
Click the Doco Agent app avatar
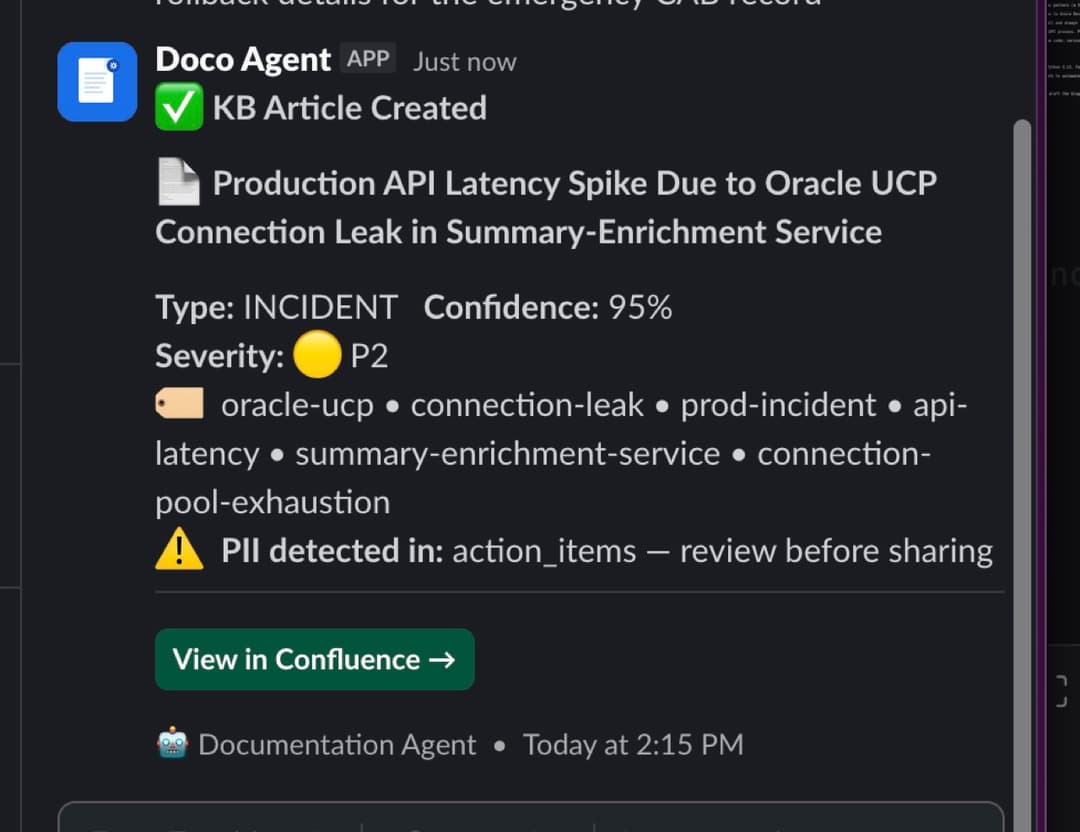click(x=97, y=82)
